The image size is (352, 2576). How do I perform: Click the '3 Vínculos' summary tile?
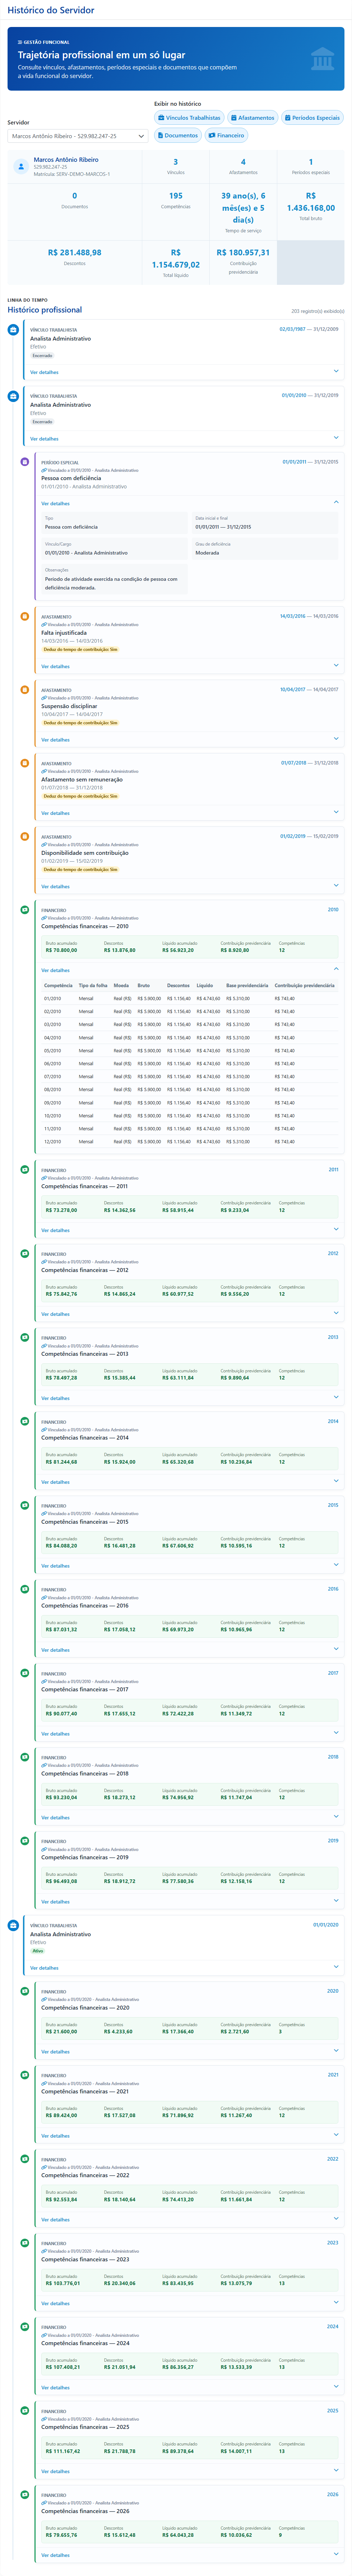pyautogui.click(x=176, y=167)
